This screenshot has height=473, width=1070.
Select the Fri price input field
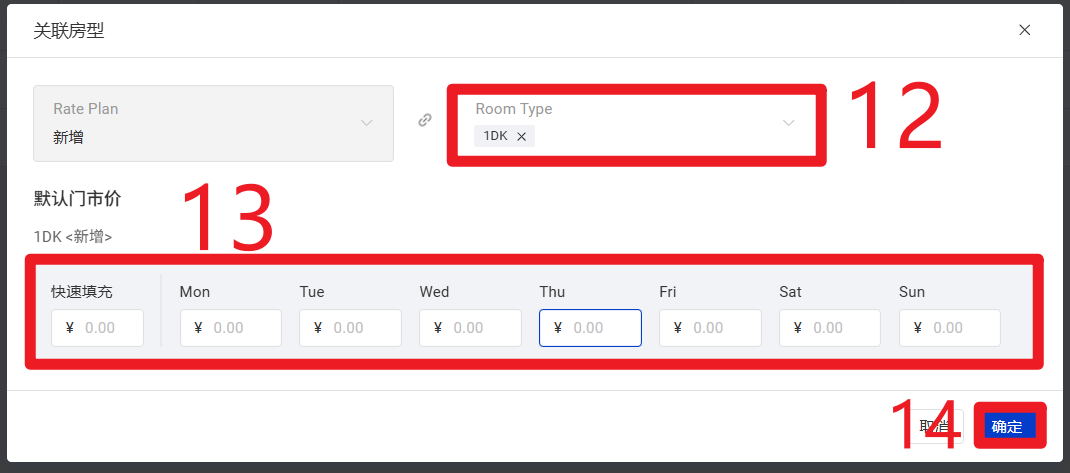point(720,328)
